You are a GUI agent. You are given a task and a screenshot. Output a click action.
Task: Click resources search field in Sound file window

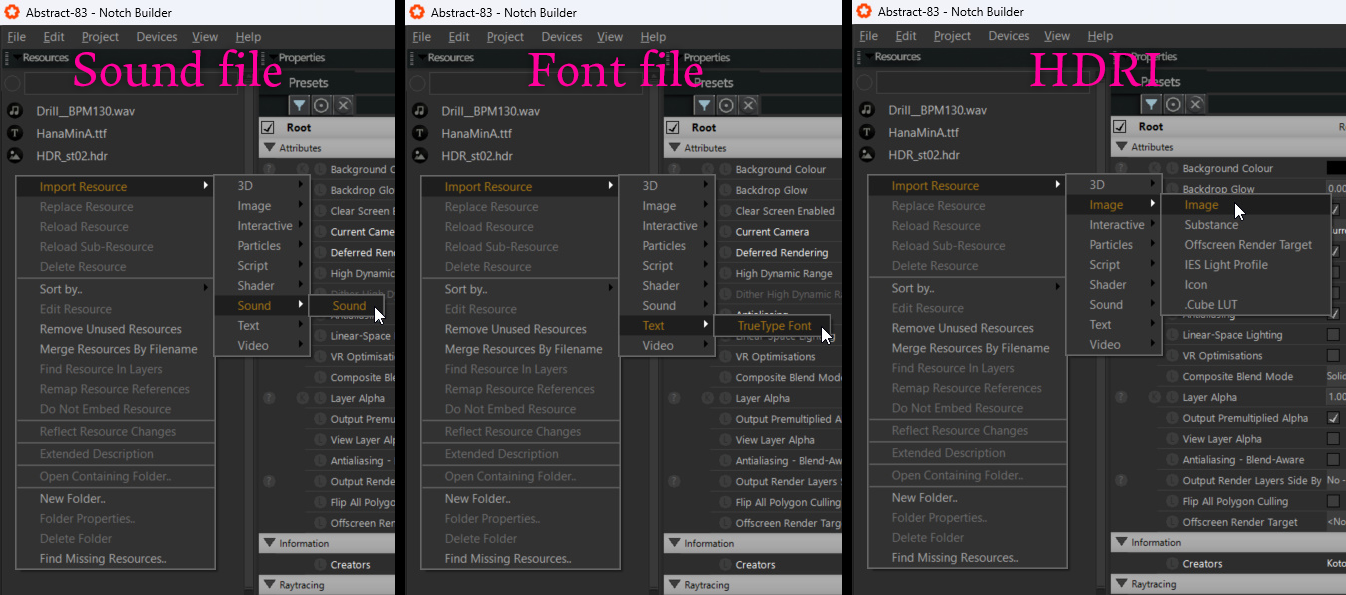[x=133, y=83]
